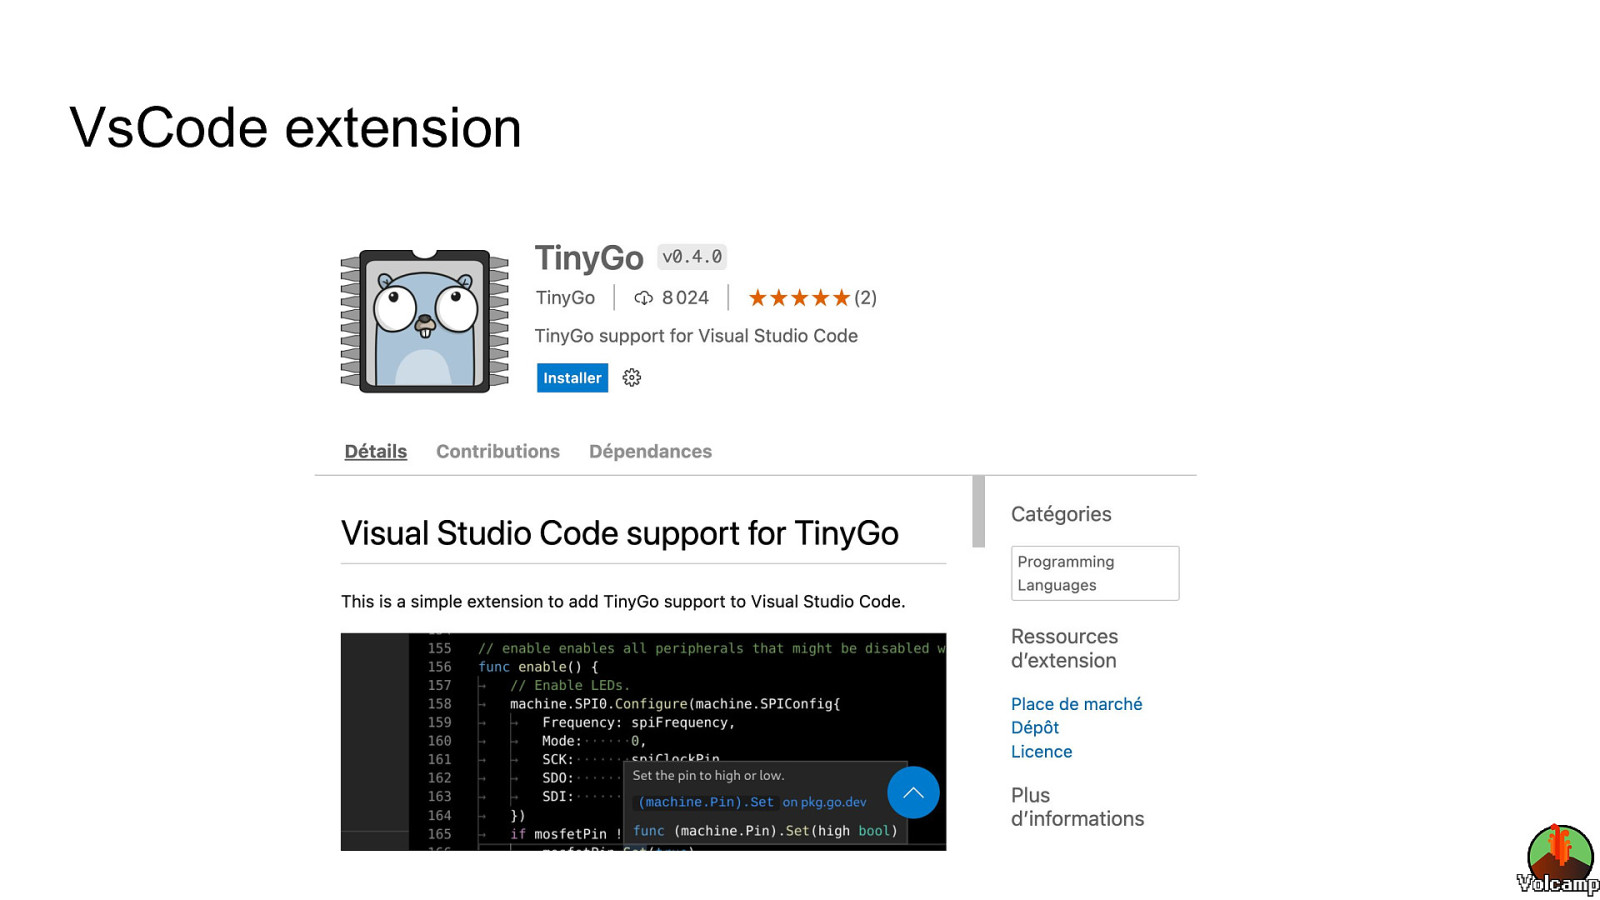This screenshot has height=900, width=1600.
Task: Click the TinyGo publisher name
Action: point(565,298)
